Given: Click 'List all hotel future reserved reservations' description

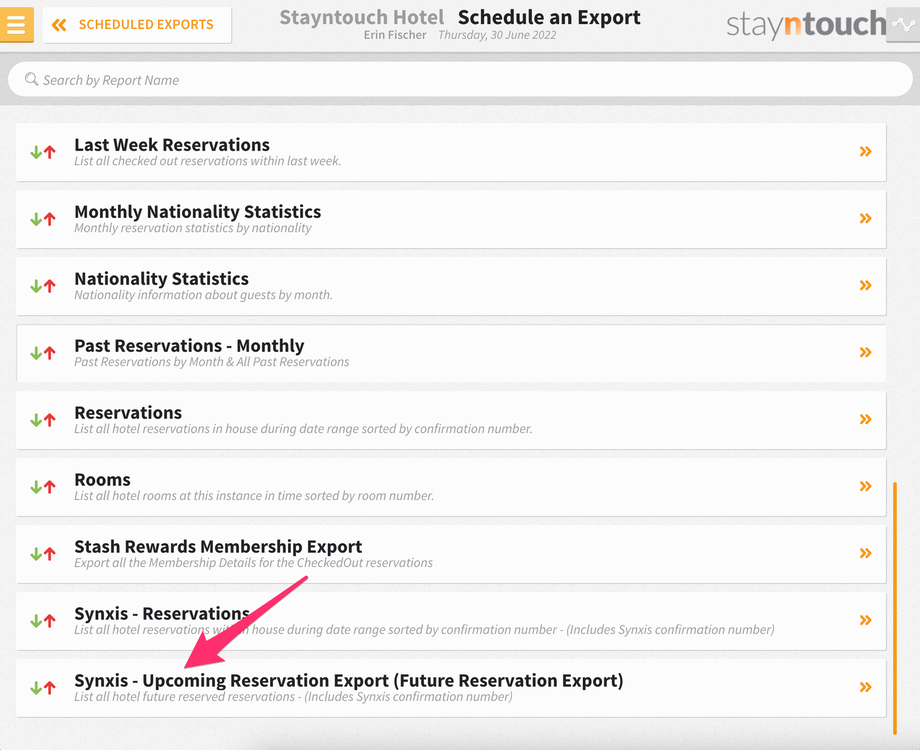Looking at the screenshot, I should pos(293,696).
